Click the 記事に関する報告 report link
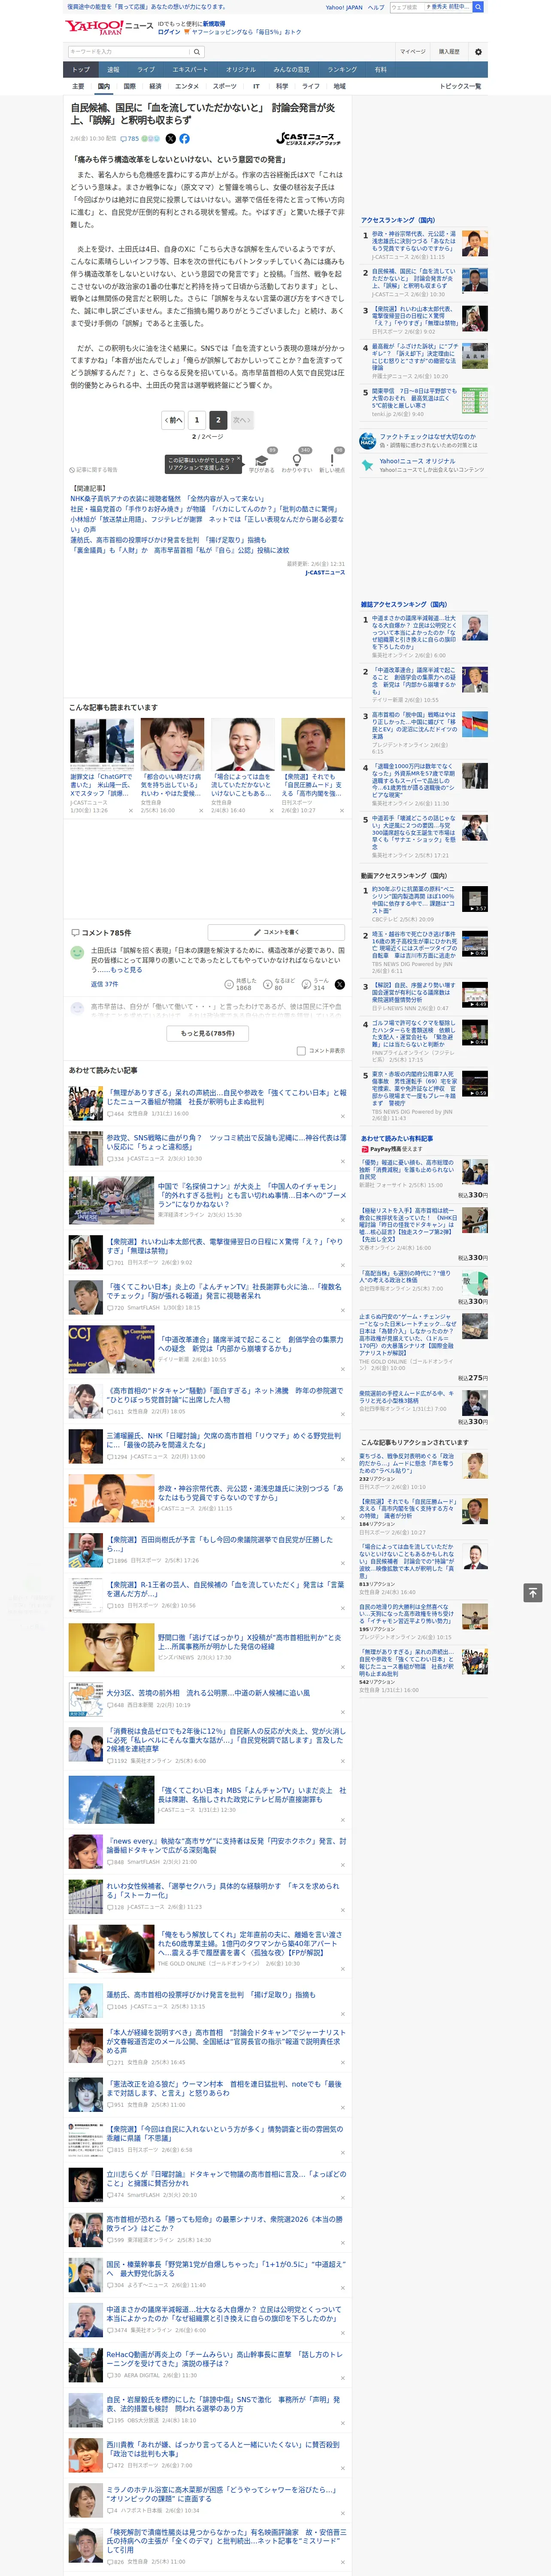This screenshot has height=2576, width=551. point(93,470)
